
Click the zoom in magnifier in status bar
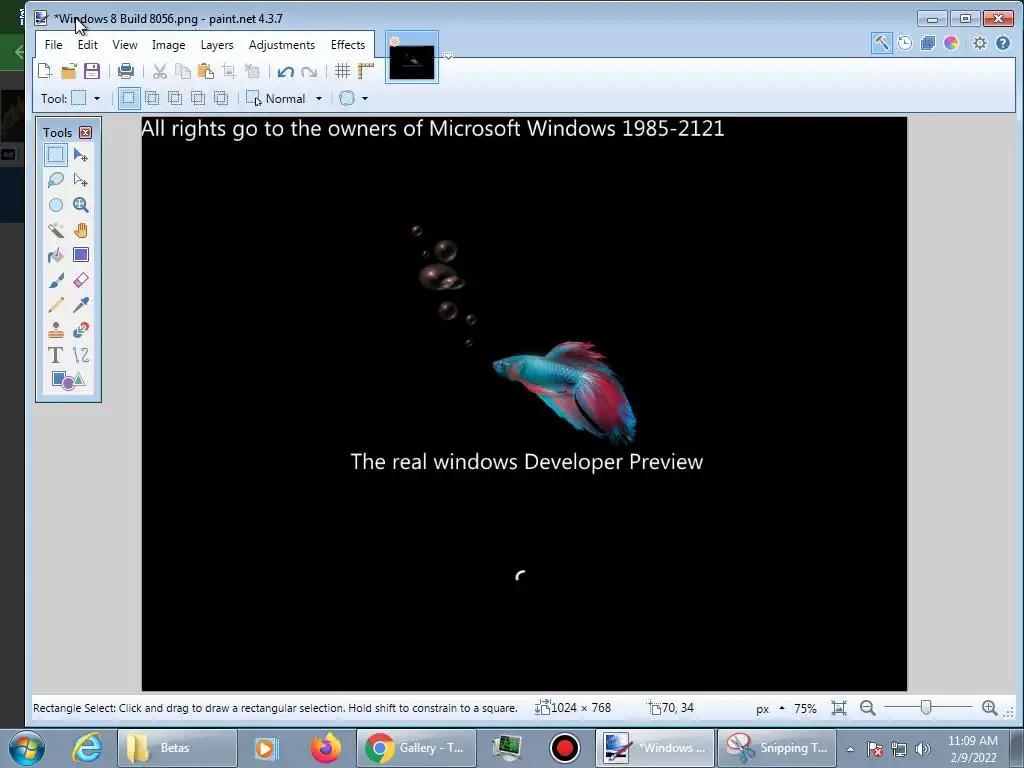point(989,708)
